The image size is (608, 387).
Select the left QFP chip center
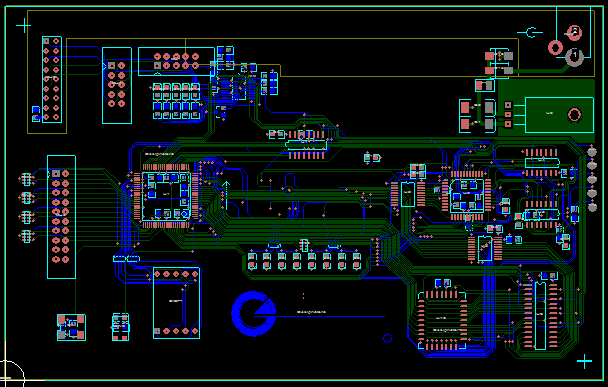tap(166, 196)
